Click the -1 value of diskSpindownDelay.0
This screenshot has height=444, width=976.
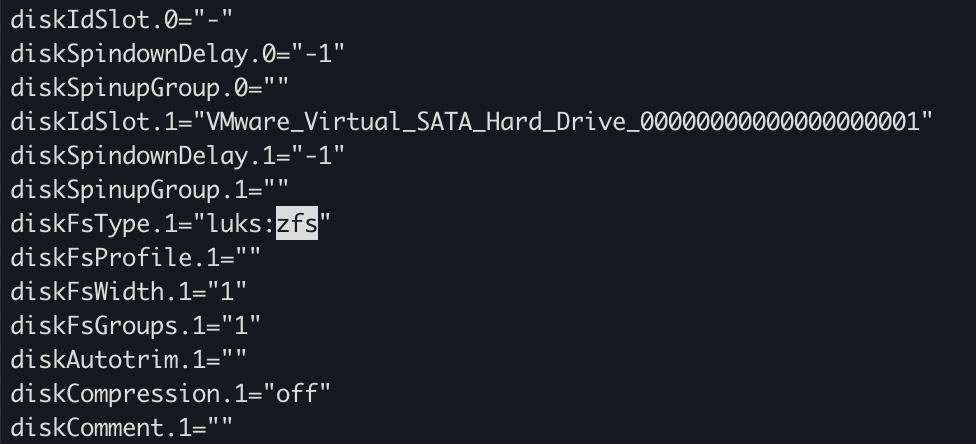coord(317,54)
